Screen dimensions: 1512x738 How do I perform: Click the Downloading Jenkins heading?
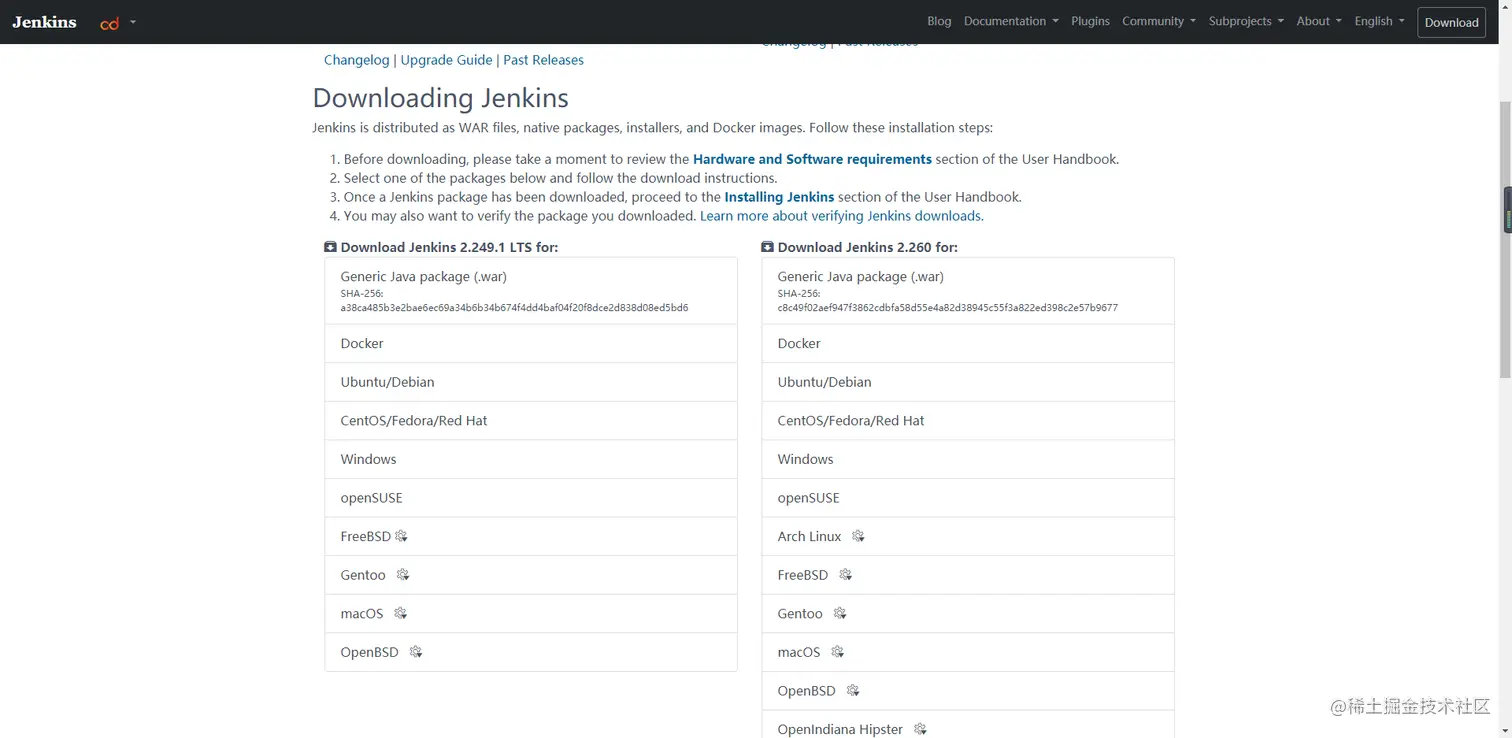[x=440, y=98]
